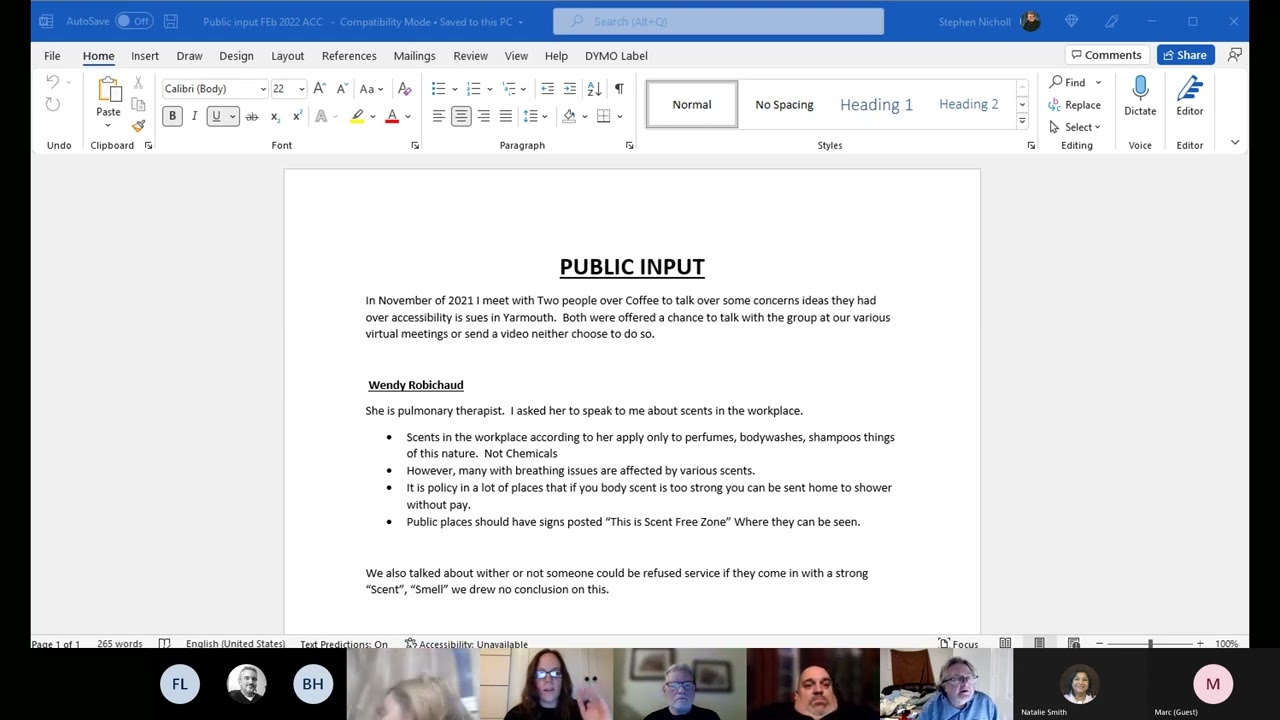Expand the Styles gallery more arrow
1280x720 pixels.
1022,121
